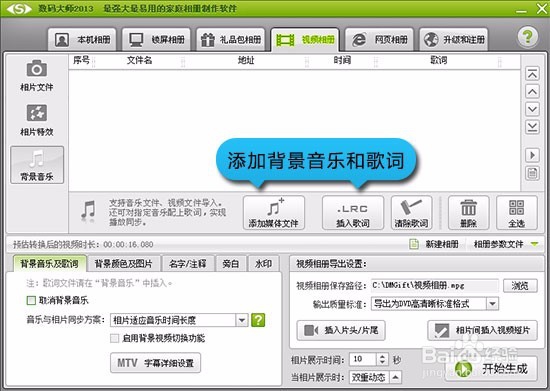Open the 本机相册 tab

[x=82, y=40]
